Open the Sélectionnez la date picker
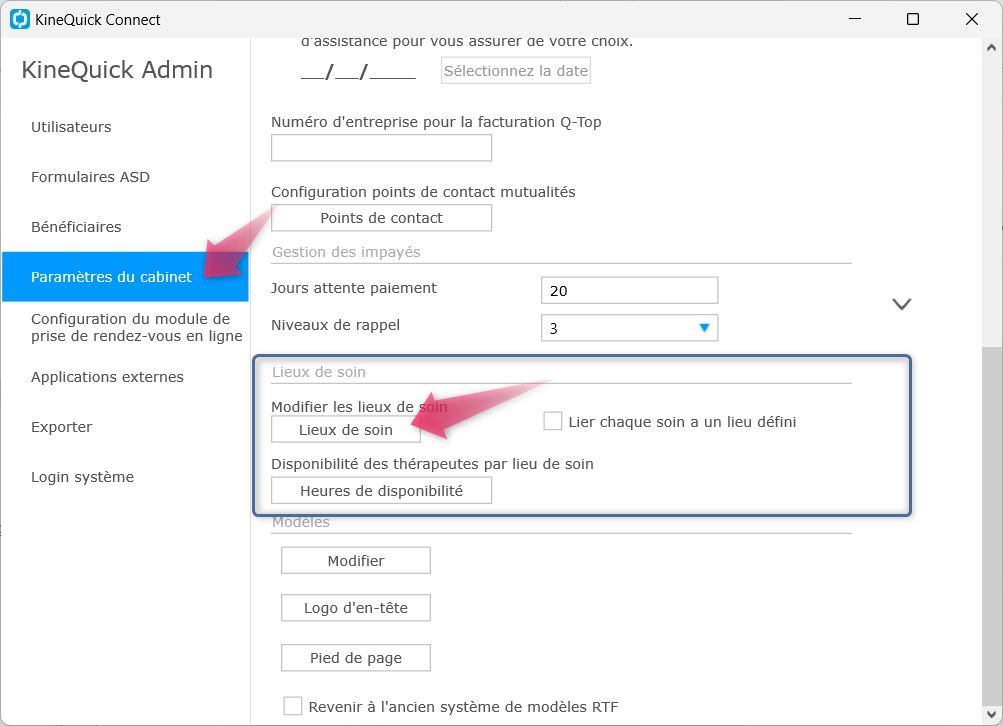 click(x=516, y=70)
